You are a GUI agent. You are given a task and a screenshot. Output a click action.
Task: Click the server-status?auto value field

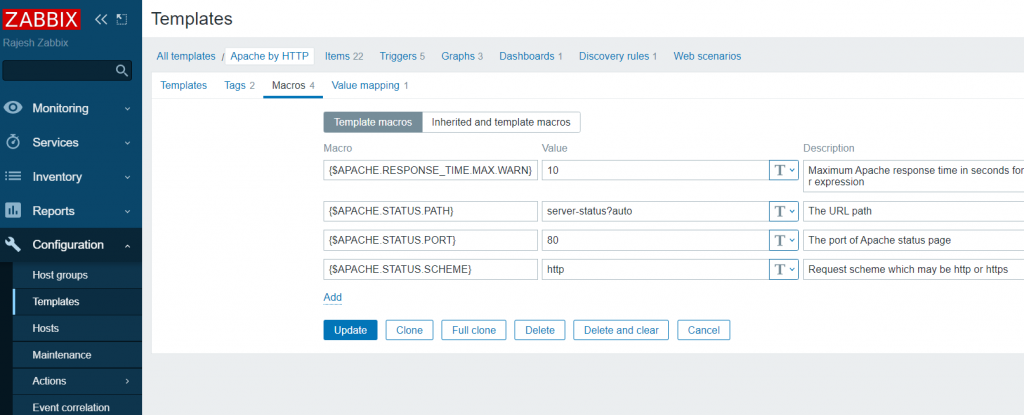tap(653, 211)
